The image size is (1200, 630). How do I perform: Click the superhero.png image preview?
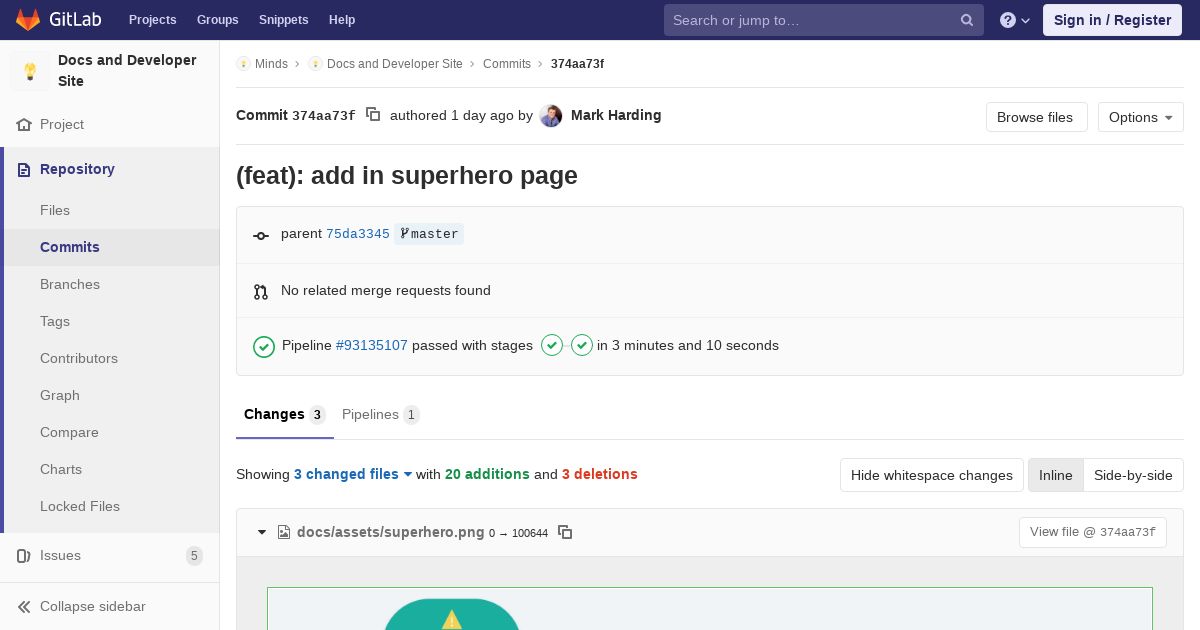point(710,609)
